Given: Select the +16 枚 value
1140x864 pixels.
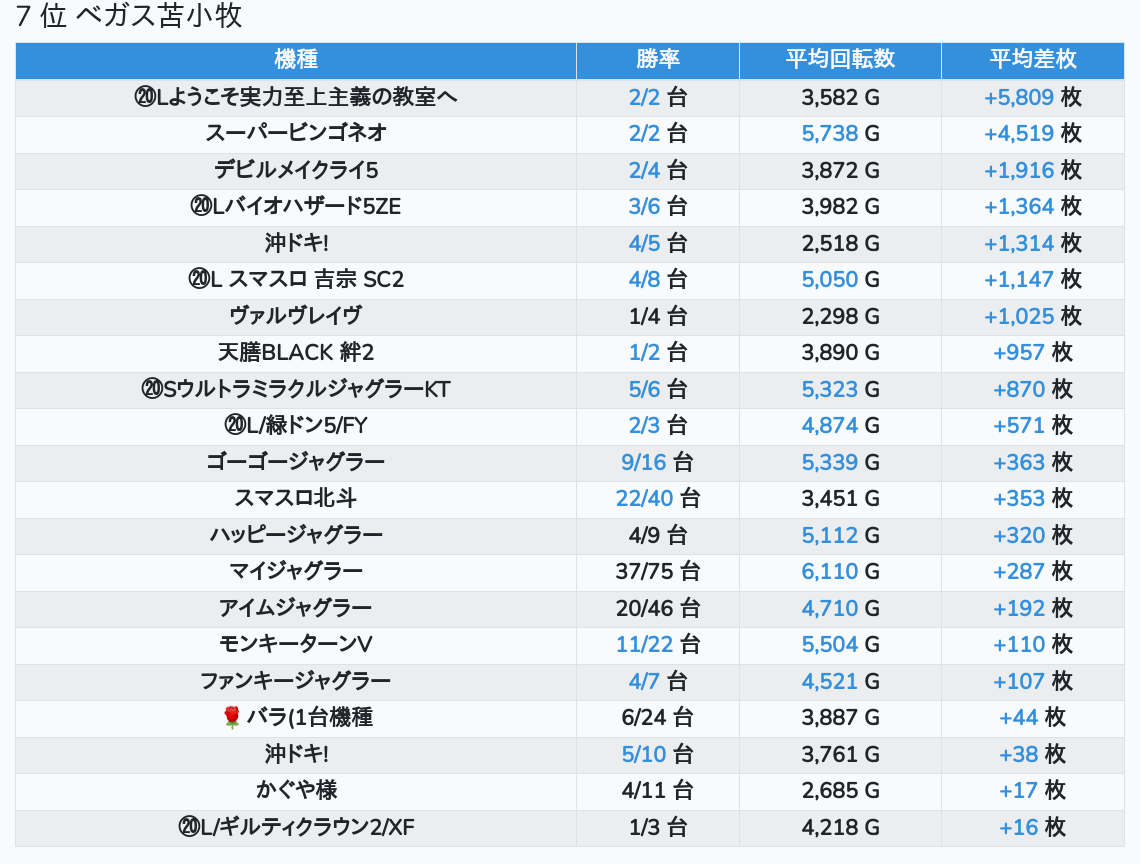Looking at the screenshot, I should pyautogui.click(x=1032, y=828).
